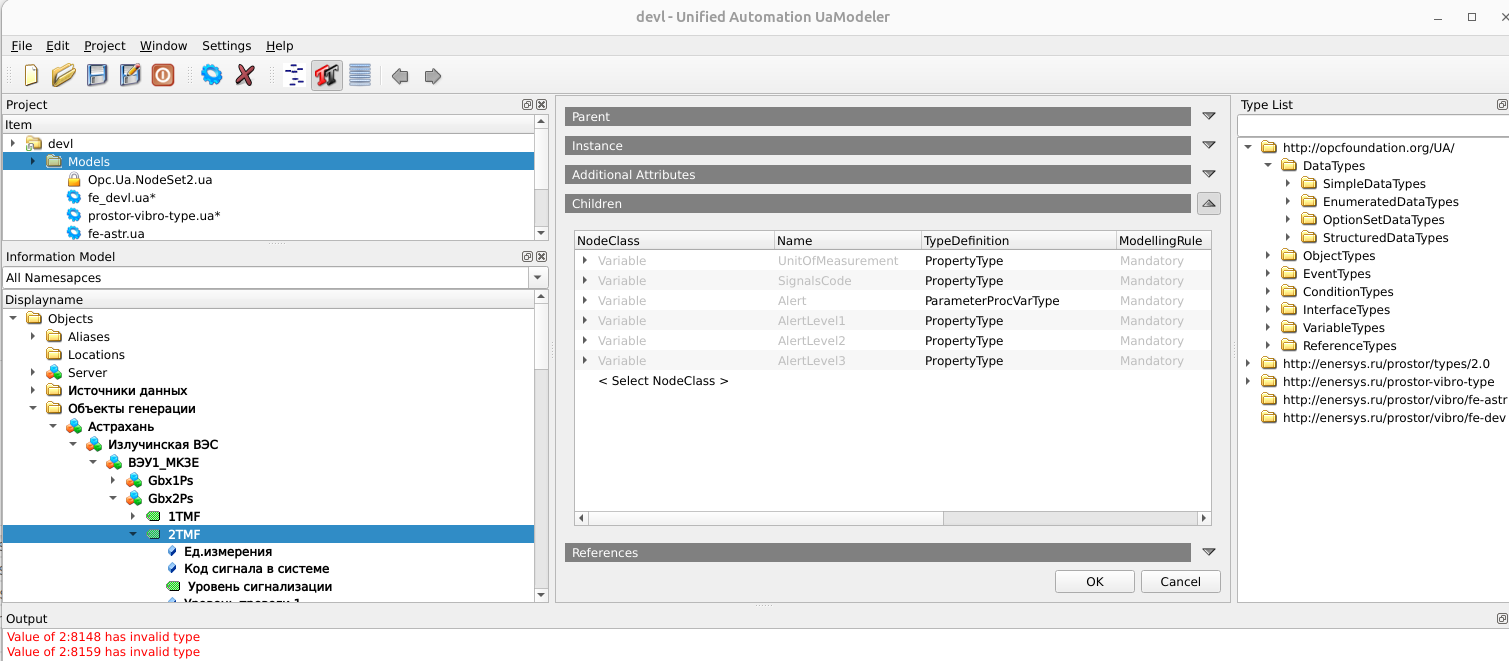This screenshot has width=1509, height=661.
Task: Click the left arrow Back icon
Action: click(400, 76)
